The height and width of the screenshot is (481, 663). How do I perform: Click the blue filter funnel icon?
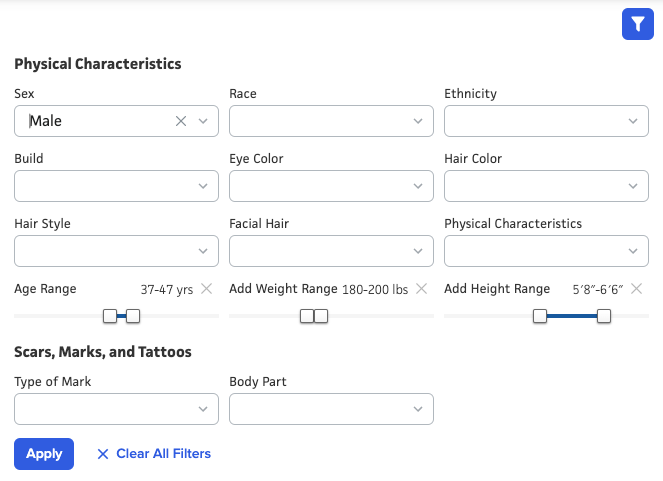pyautogui.click(x=637, y=24)
